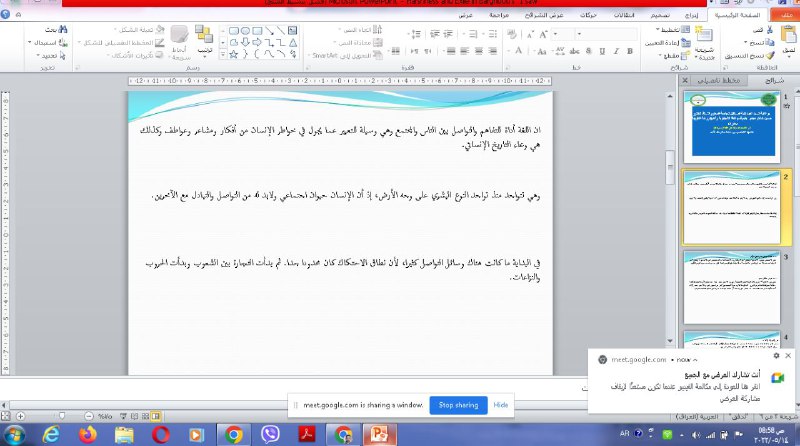
Task: Click the Increase List Level icon
Action: pyautogui.click(x=435, y=34)
